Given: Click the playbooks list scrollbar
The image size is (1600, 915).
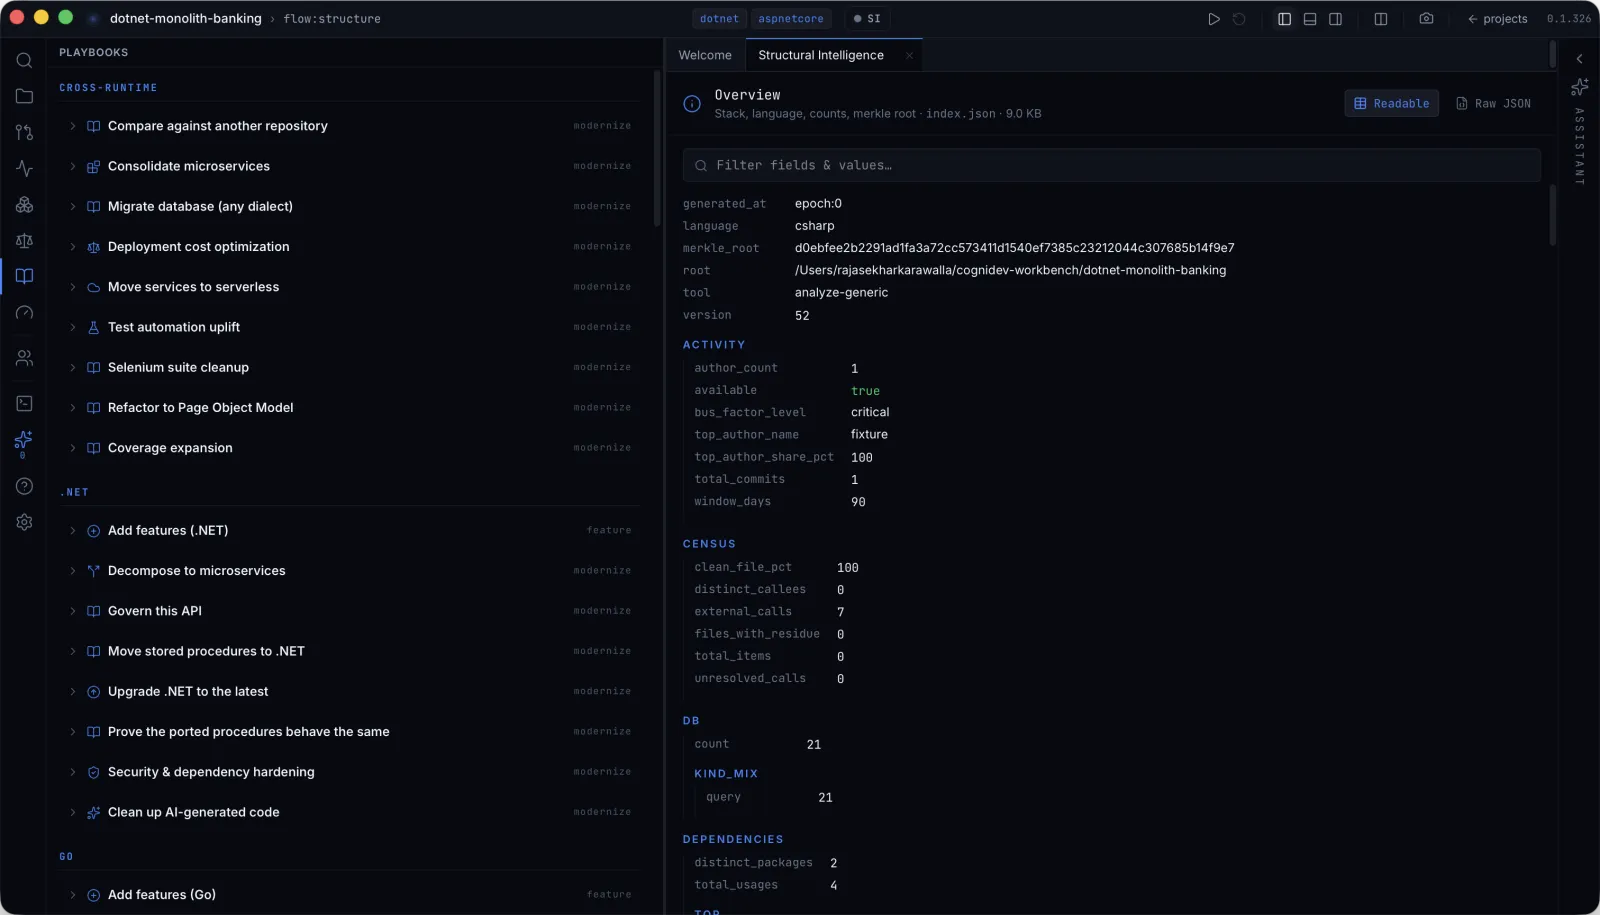Looking at the screenshot, I should 657,148.
